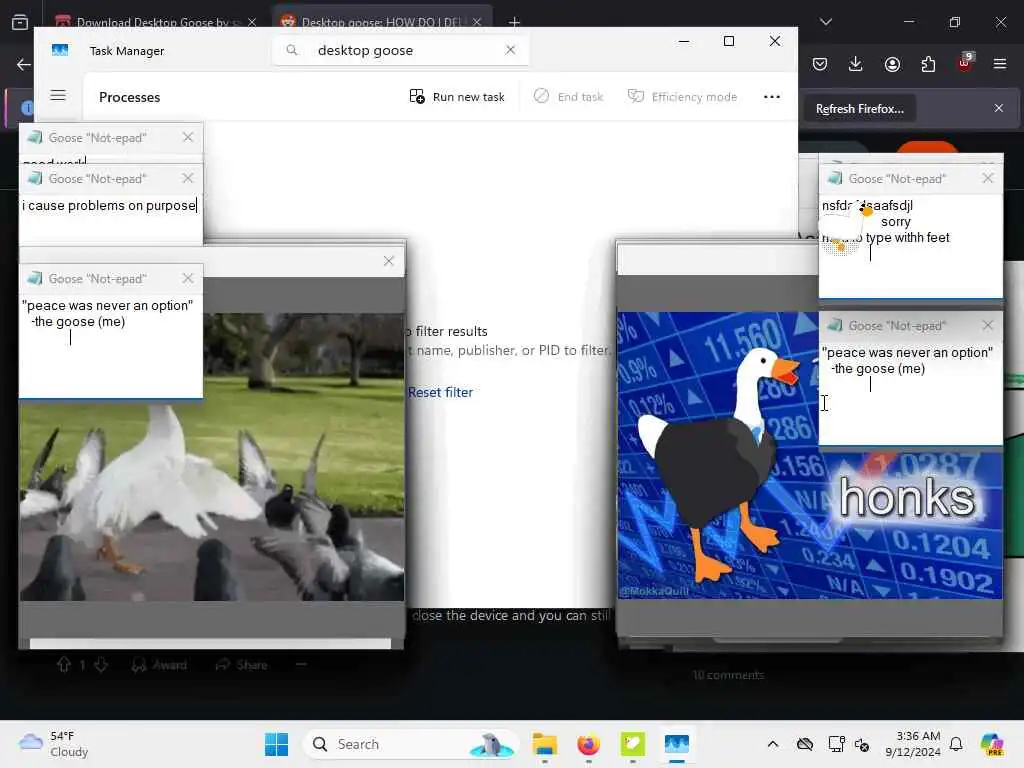Click Task Manager icon on the taskbar

tap(677, 744)
